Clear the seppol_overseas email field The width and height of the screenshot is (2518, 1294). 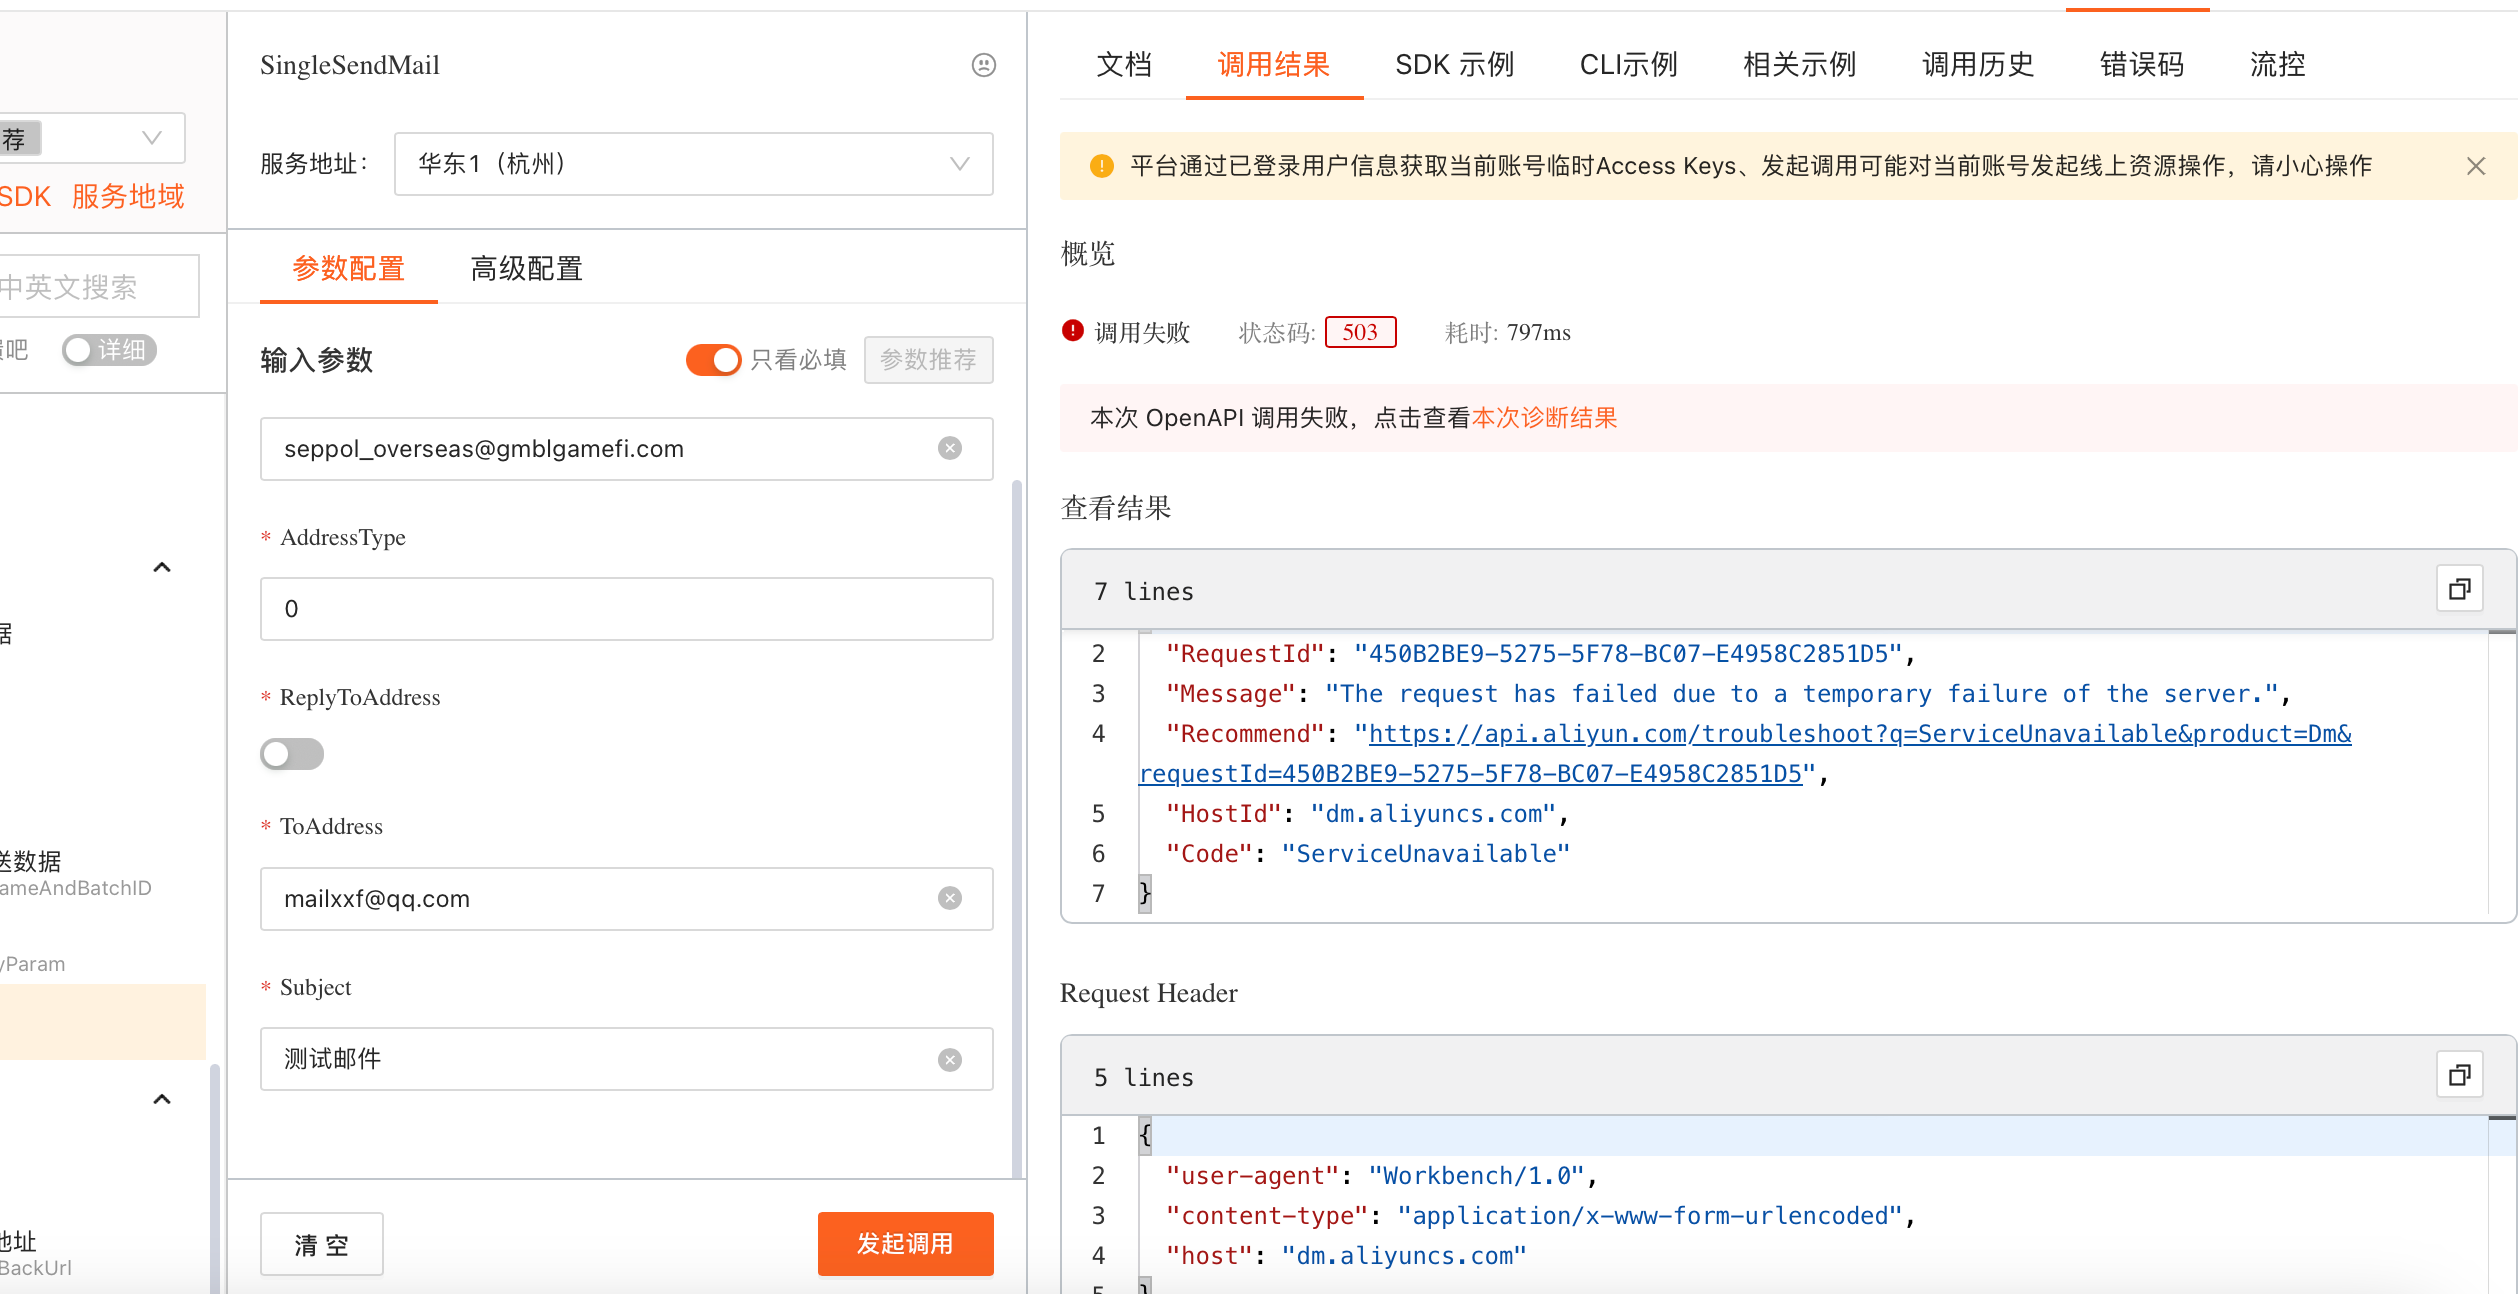pos(950,448)
